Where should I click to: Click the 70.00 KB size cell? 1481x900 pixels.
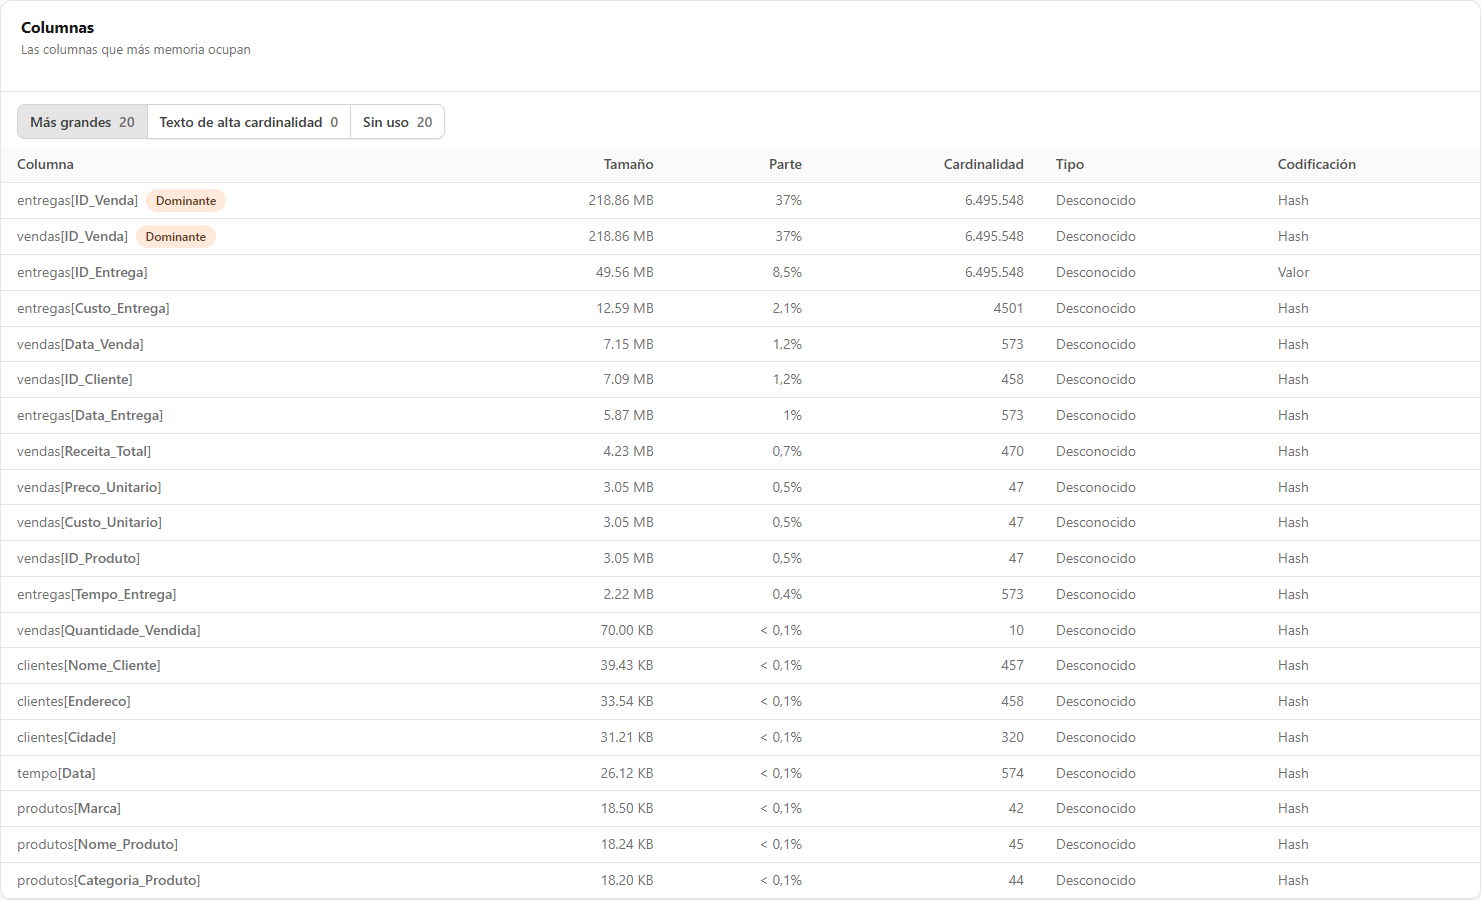[x=627, y=630]
